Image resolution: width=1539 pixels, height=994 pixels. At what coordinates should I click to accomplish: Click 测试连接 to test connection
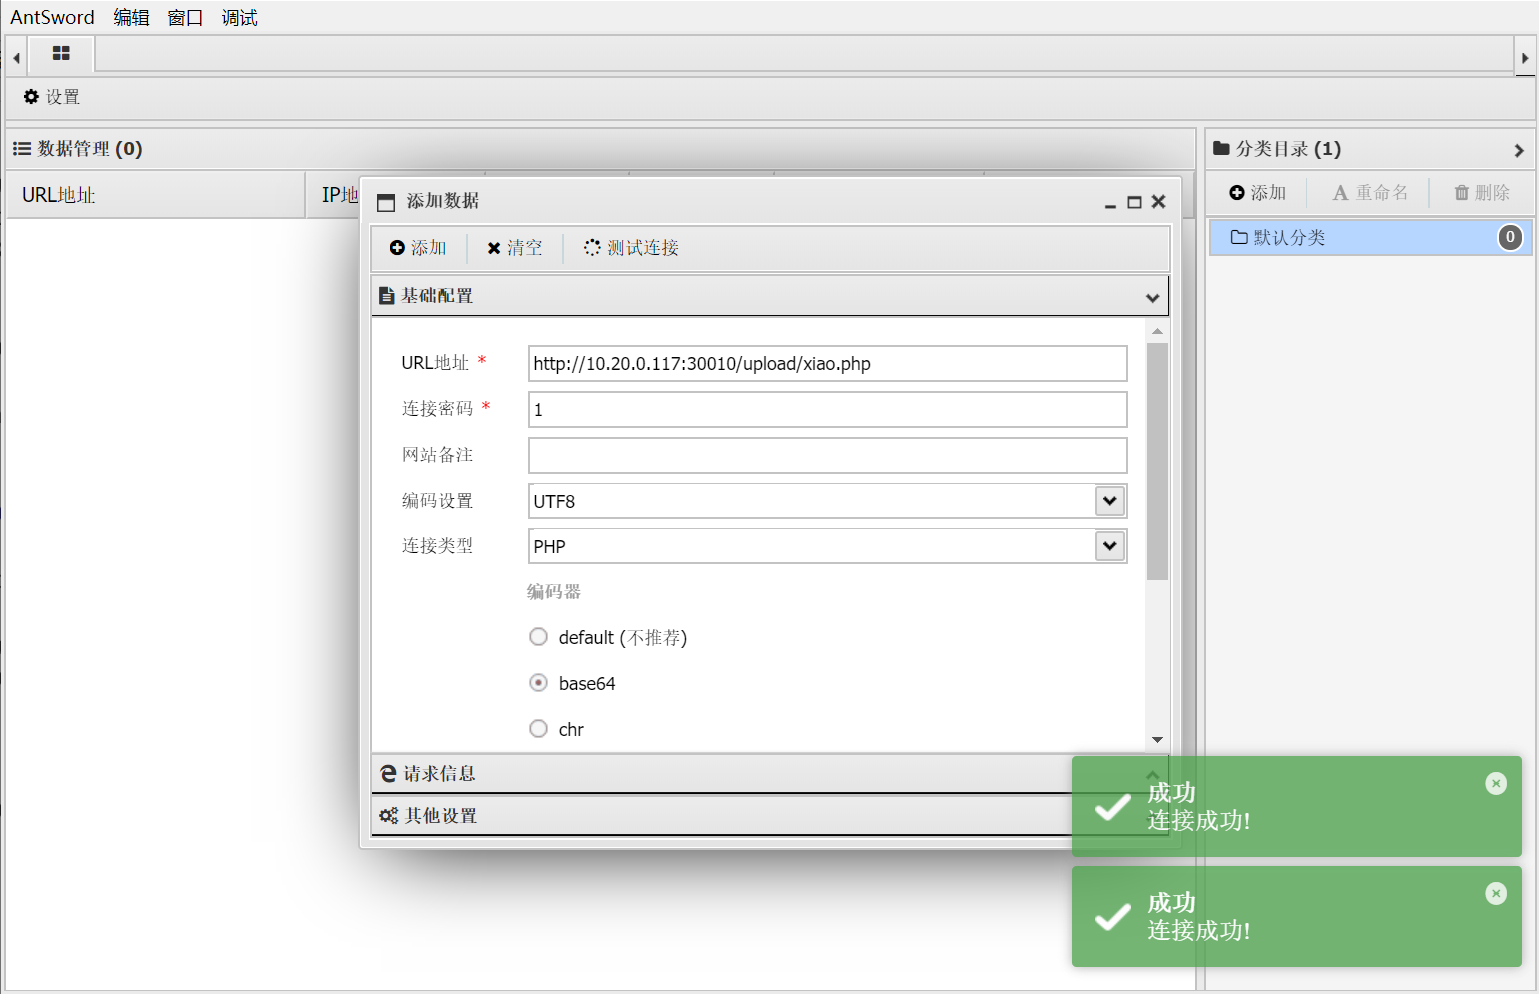click(632, 248)
